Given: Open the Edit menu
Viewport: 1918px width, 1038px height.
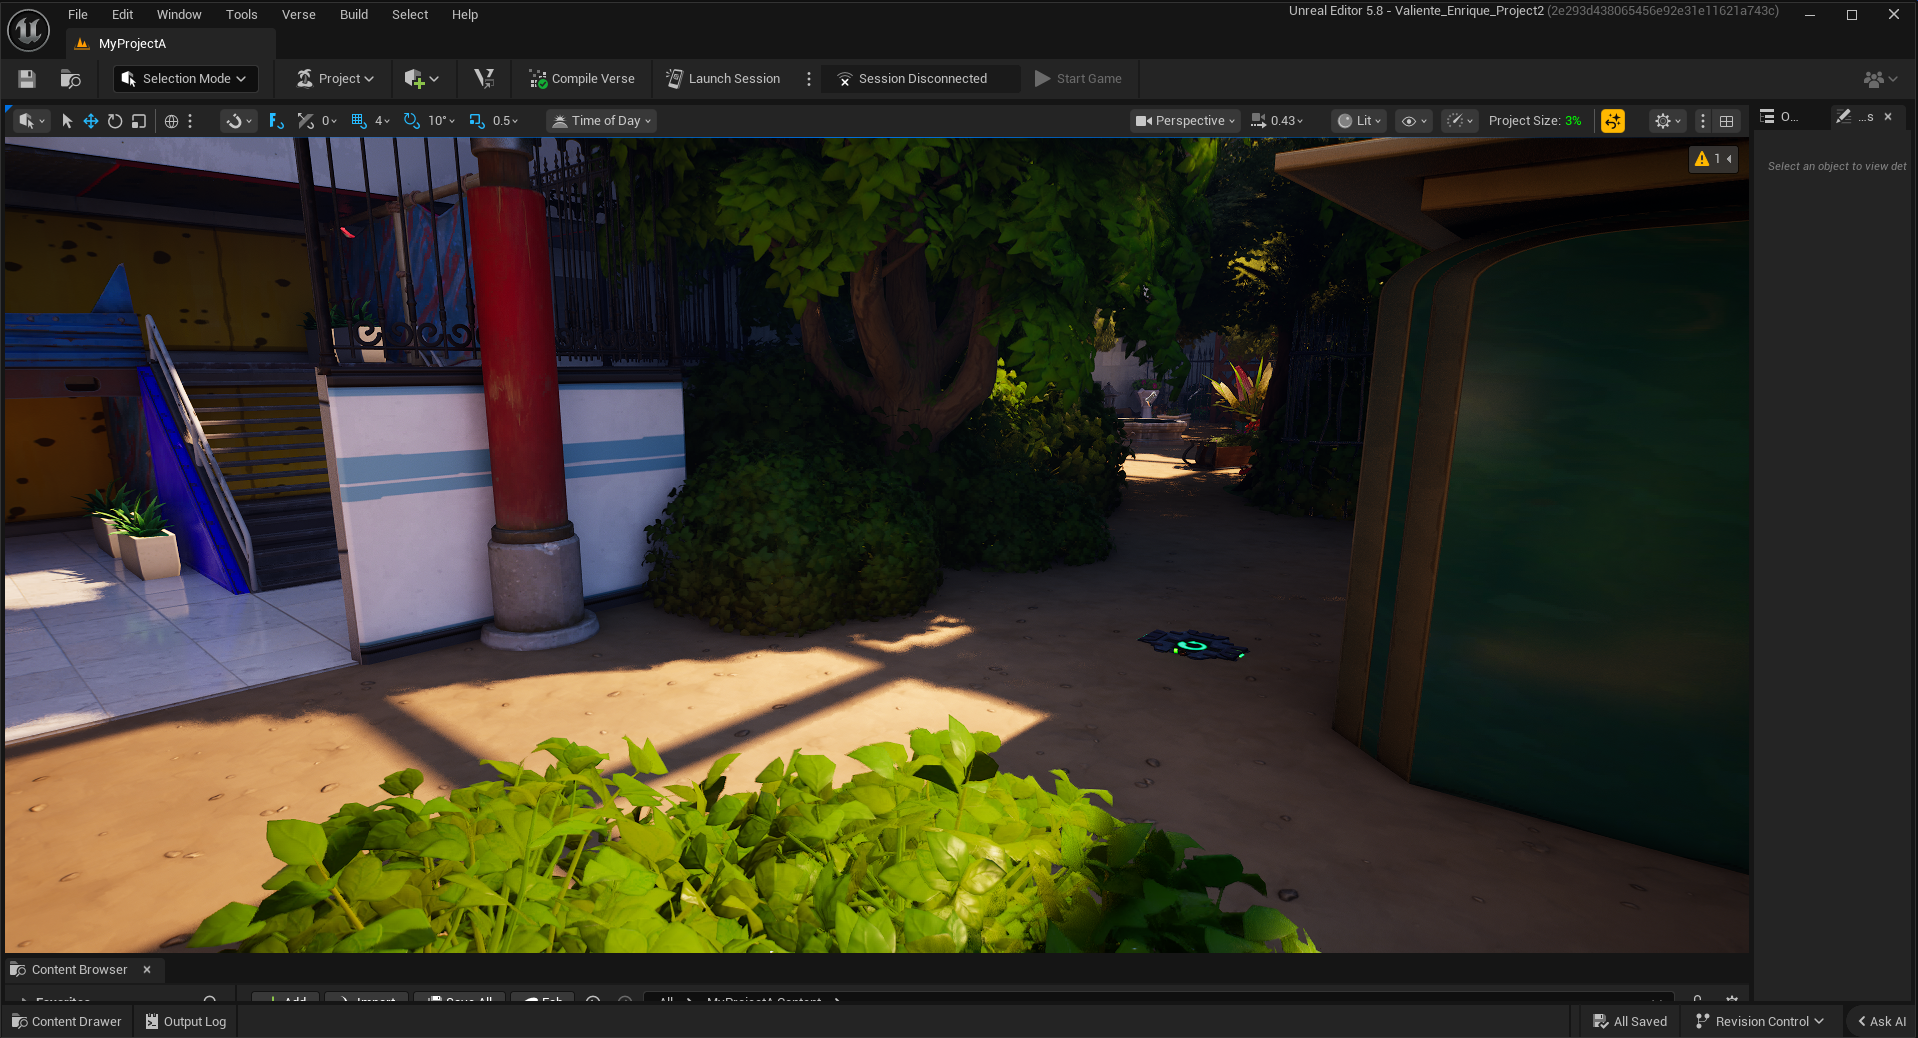Looking at the screenshot, I should click(x=123, y=15).
